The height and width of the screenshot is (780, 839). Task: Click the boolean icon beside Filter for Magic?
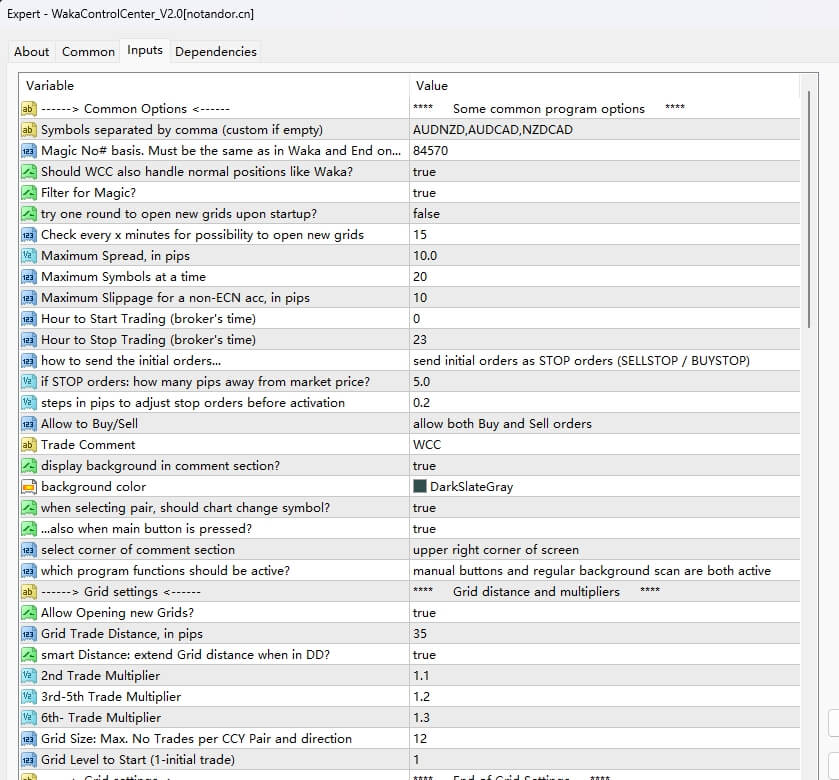coord(29,193)
